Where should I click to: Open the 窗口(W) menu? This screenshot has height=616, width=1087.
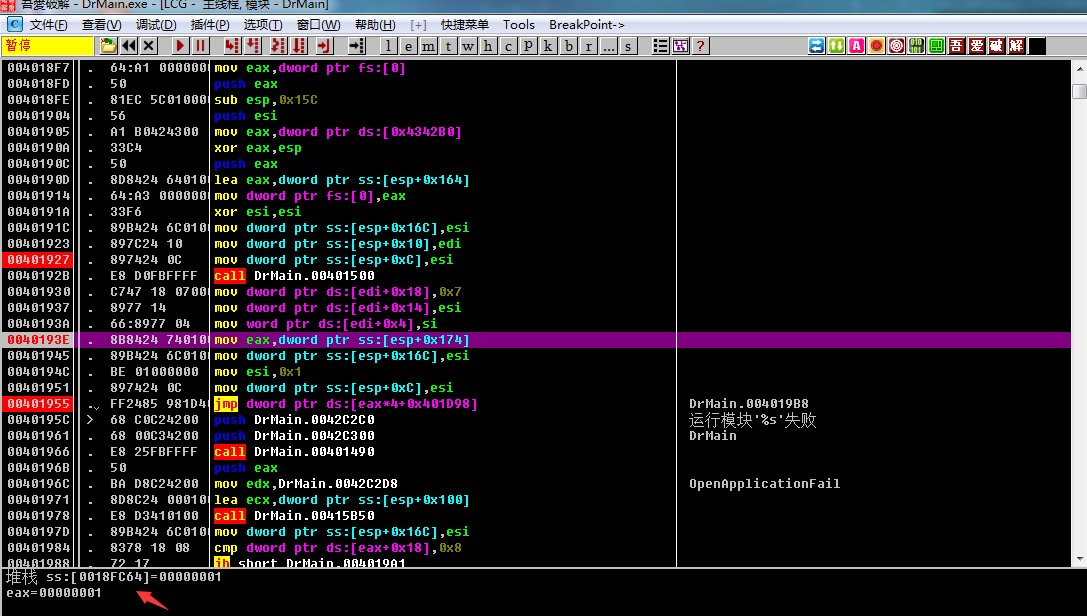point(318,25)
